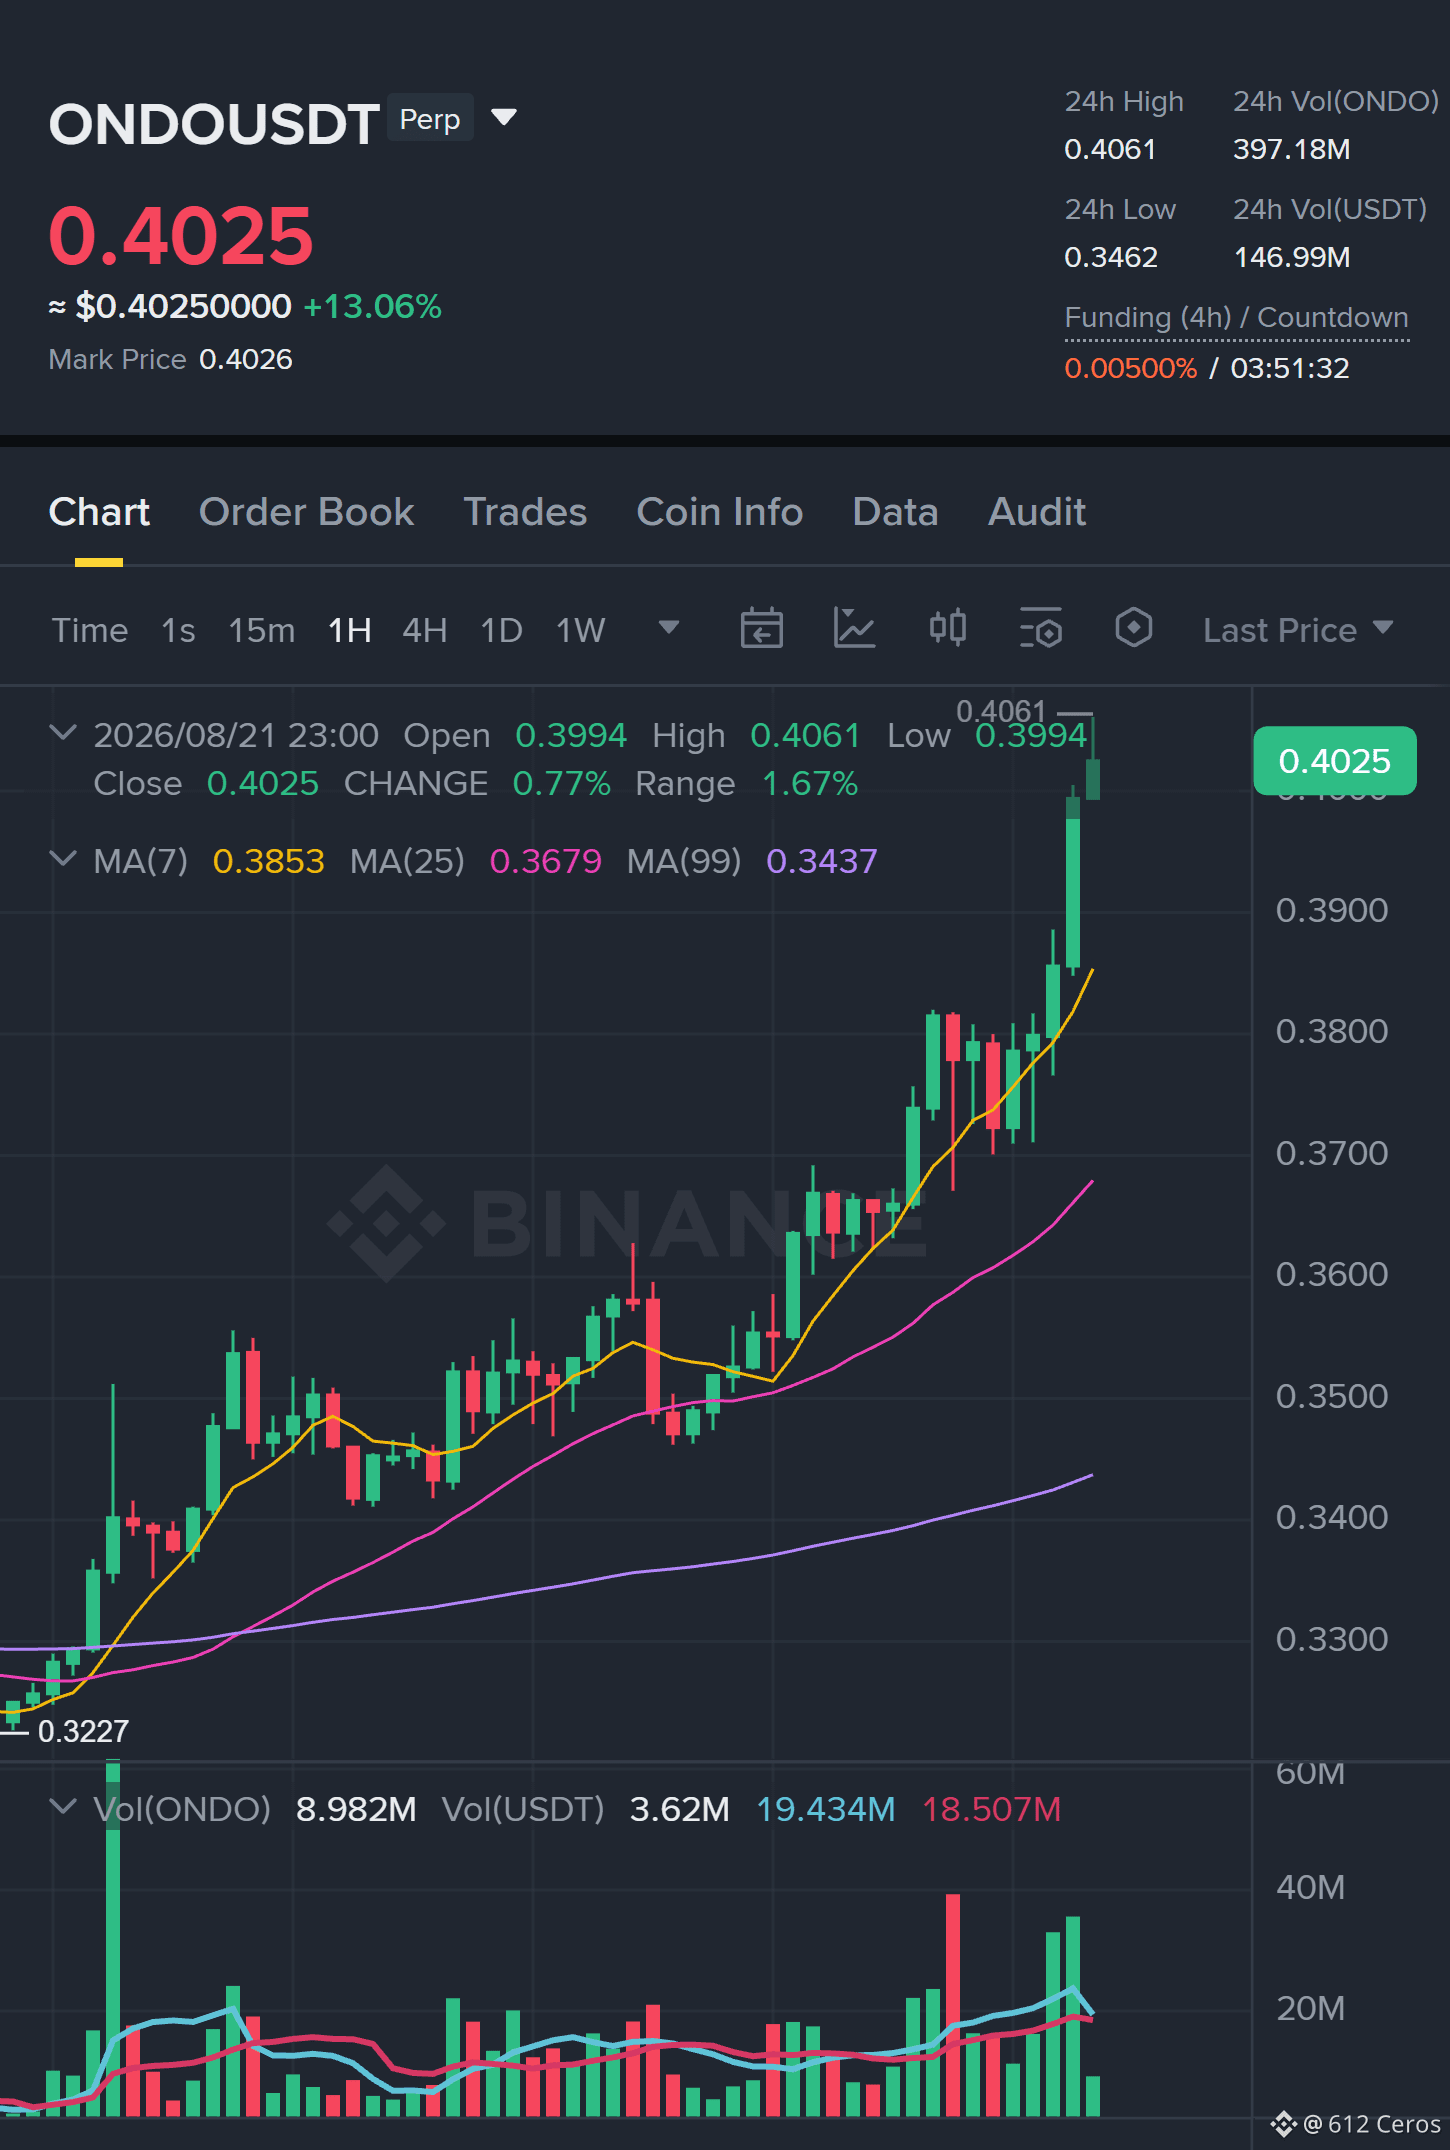Open the candlestick chart type icon
The image size is (1450, 2150).
pyautogui.click(x=947, y=628)
